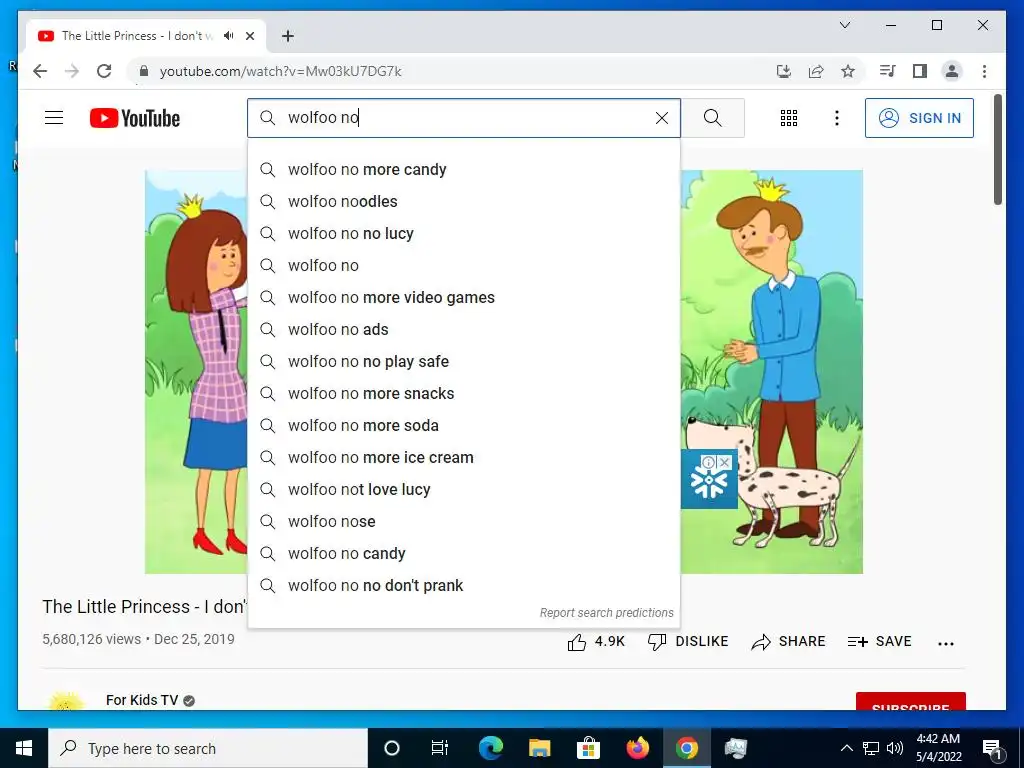Bookmark this tab with the star
Screen dimensions: 1024x768
(848, 71)
